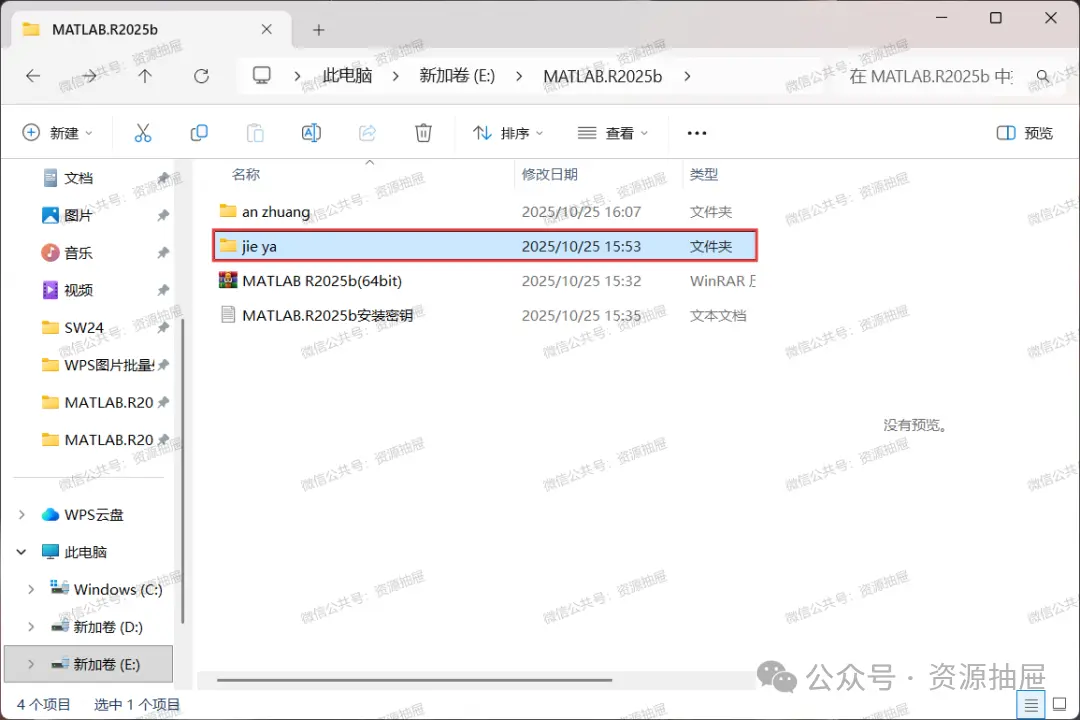The width and height of the screenshot is (1080, 720).
Task: Navigate back with the left arrow
Action: tap(33, 76)
